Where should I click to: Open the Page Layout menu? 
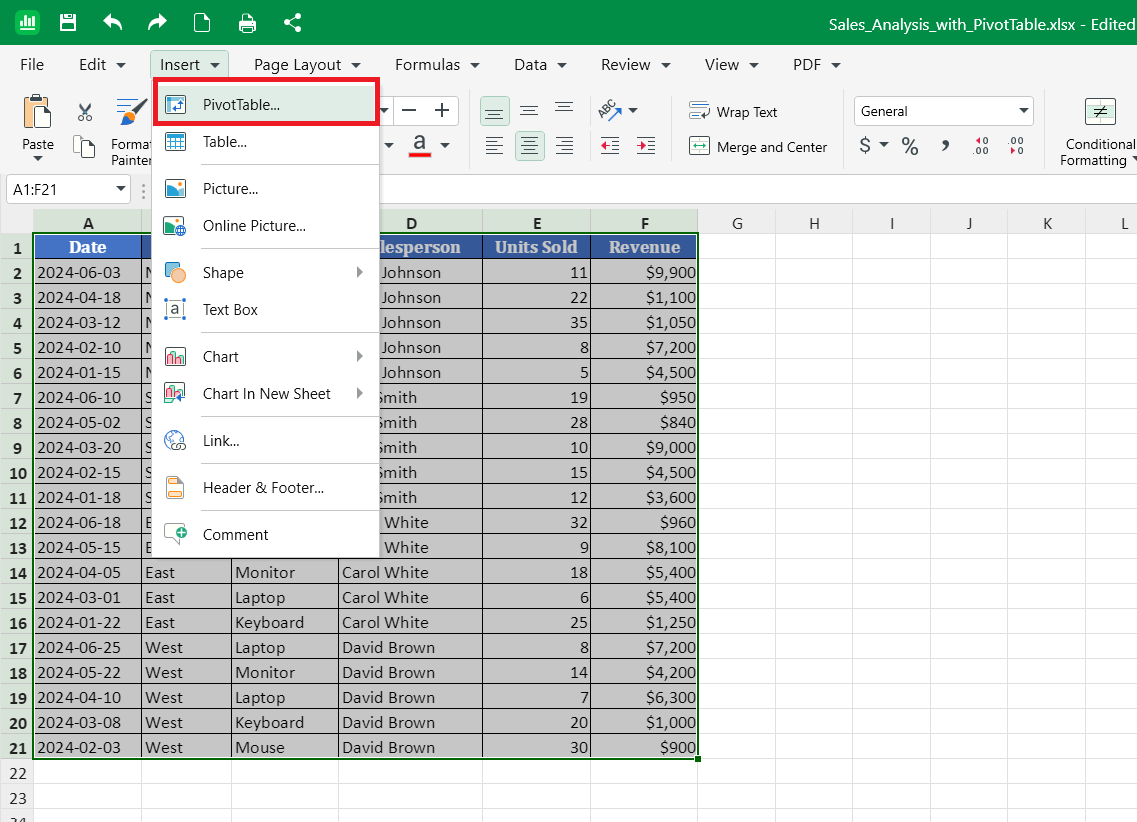pyautogui.click(x=307, y=65)
